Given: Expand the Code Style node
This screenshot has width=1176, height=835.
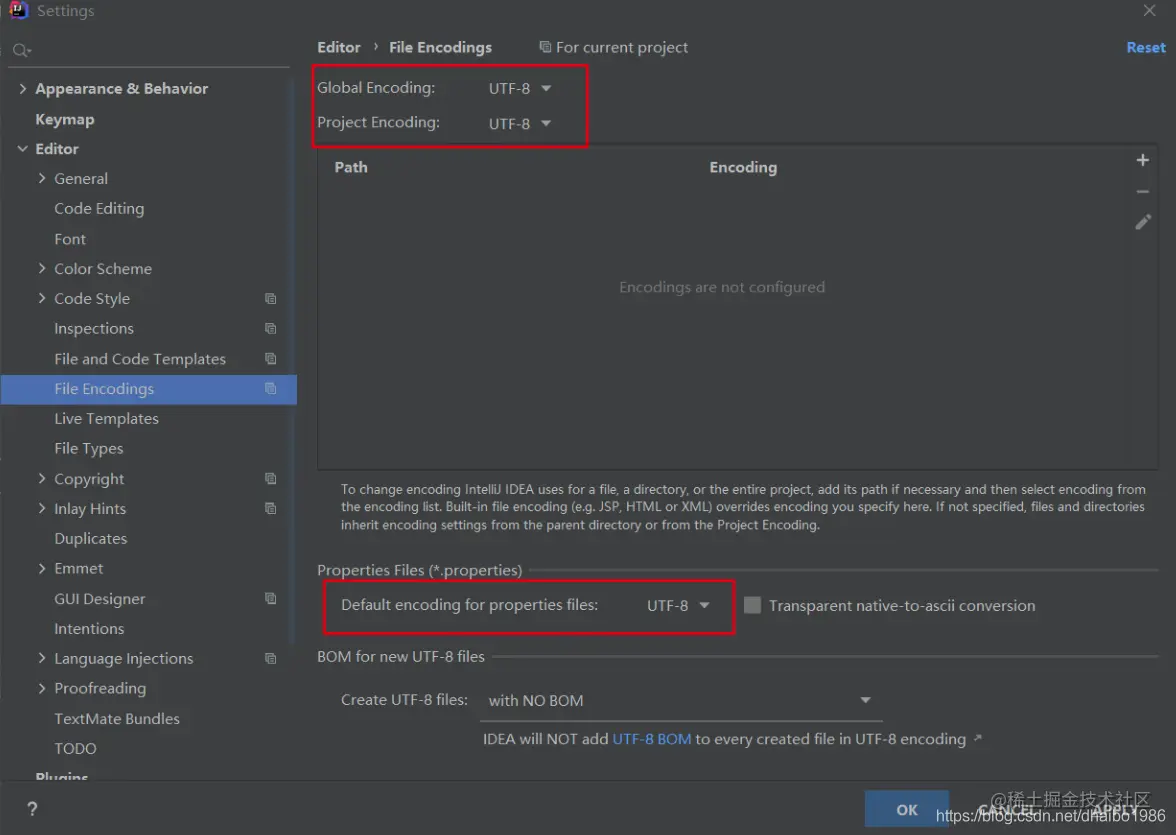Looking at the screenshot, I should pyautogui.click(x=42, y=299).
